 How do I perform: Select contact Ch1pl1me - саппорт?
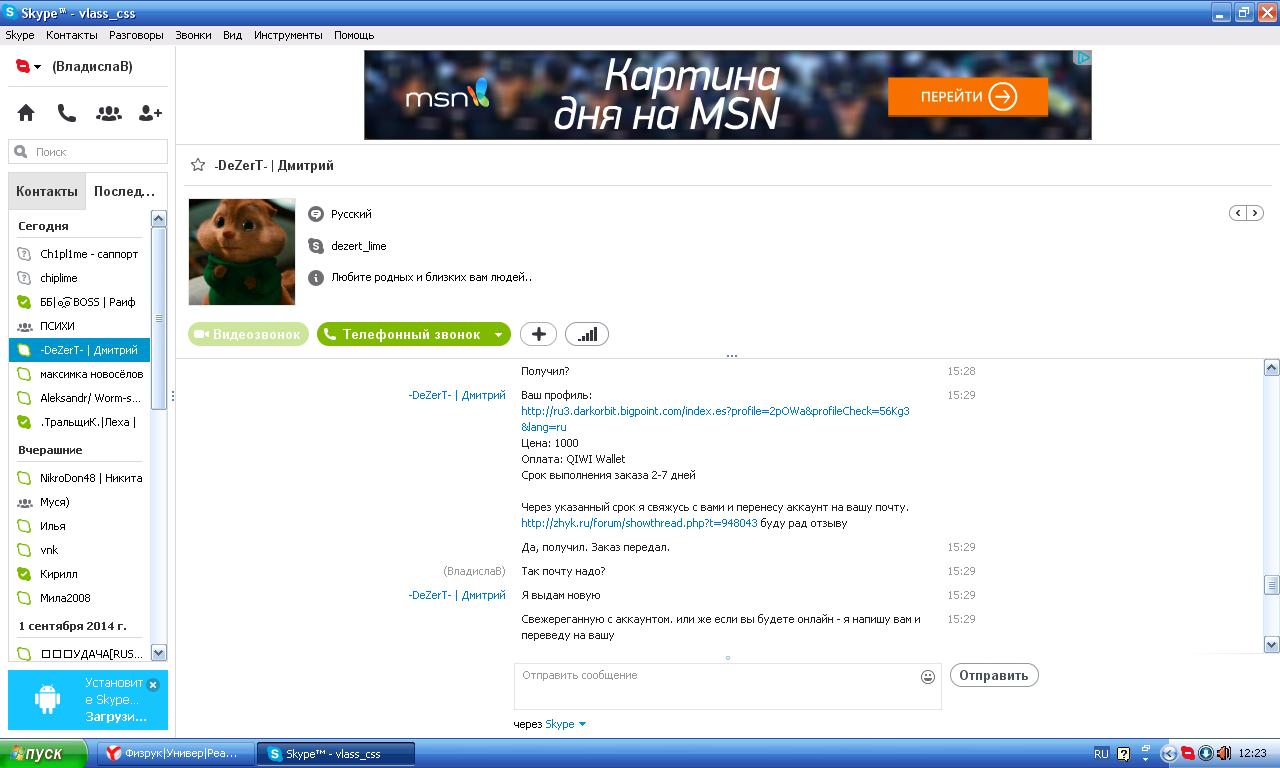coord(80,254)
